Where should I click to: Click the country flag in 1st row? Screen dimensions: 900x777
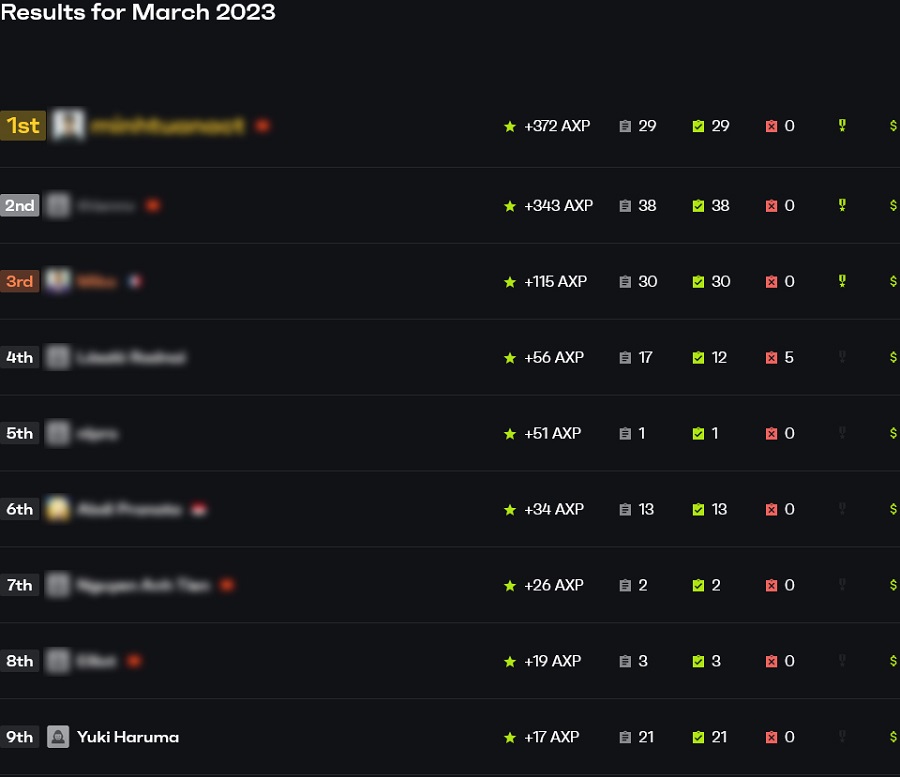point(262,126)
